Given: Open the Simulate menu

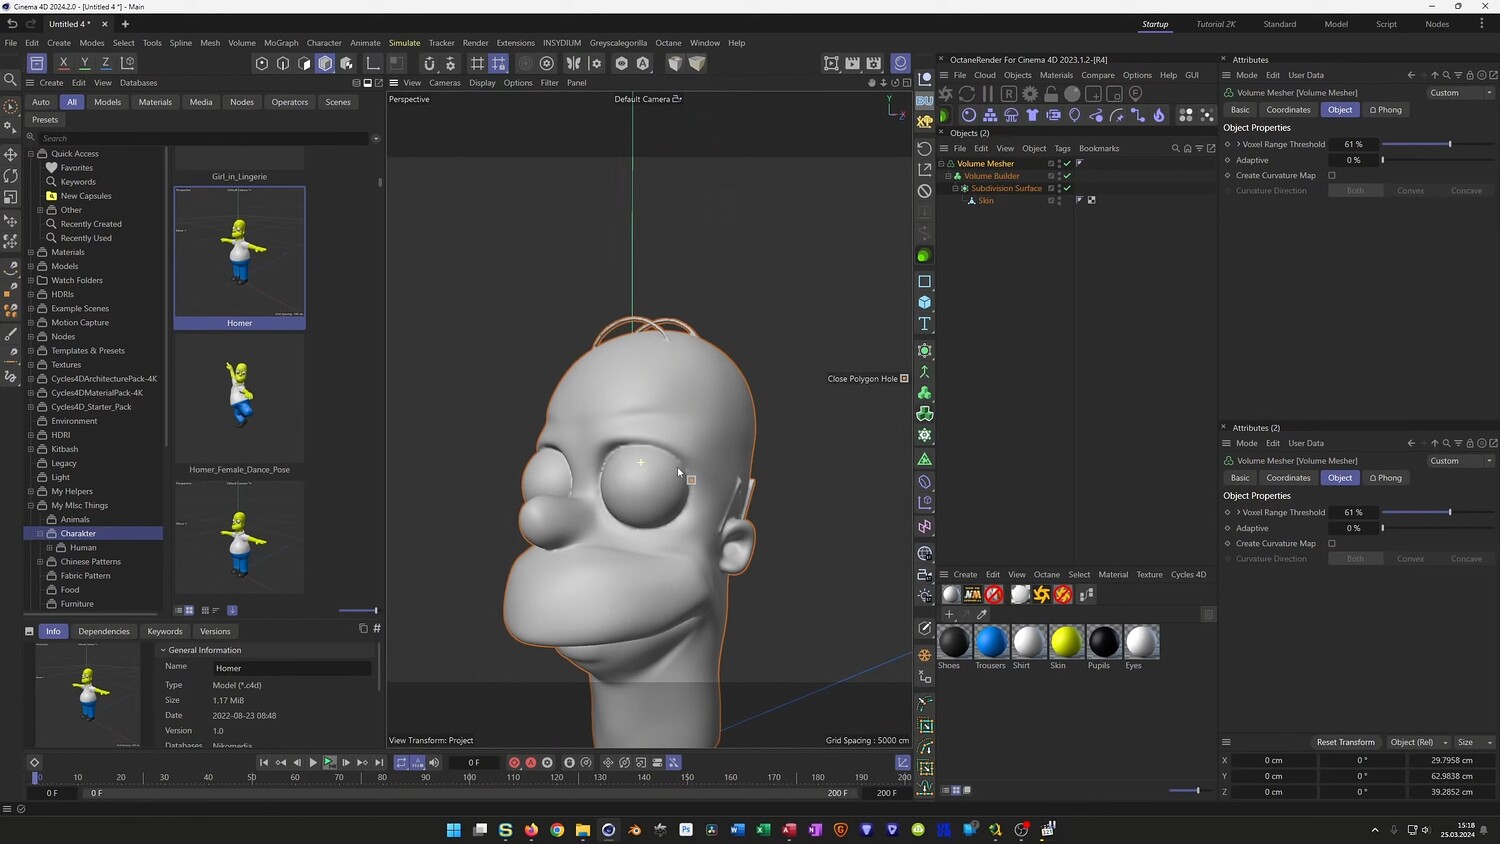Looking at the screenshot, I should point(404,43).
